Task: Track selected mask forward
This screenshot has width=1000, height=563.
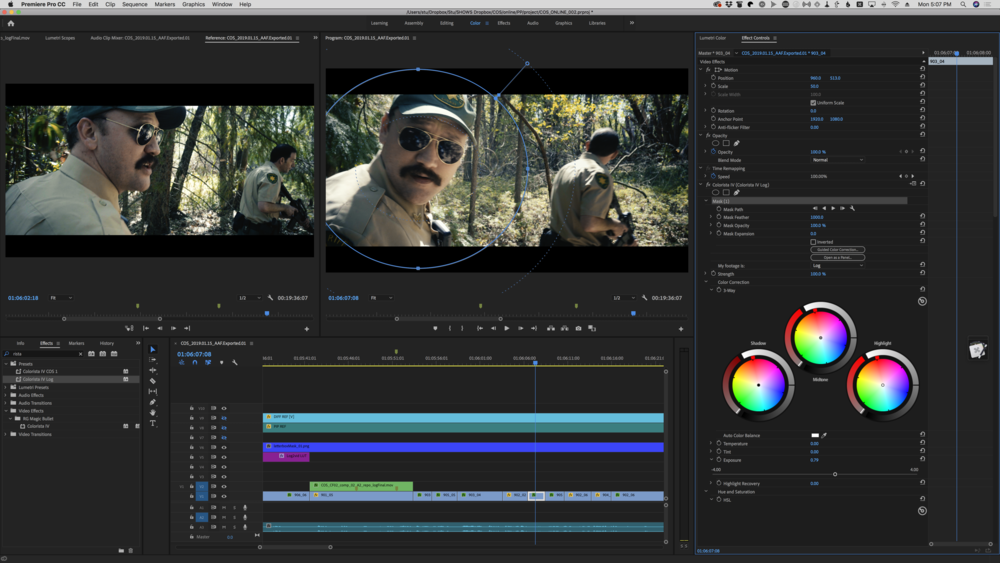Action: (833, 208)
